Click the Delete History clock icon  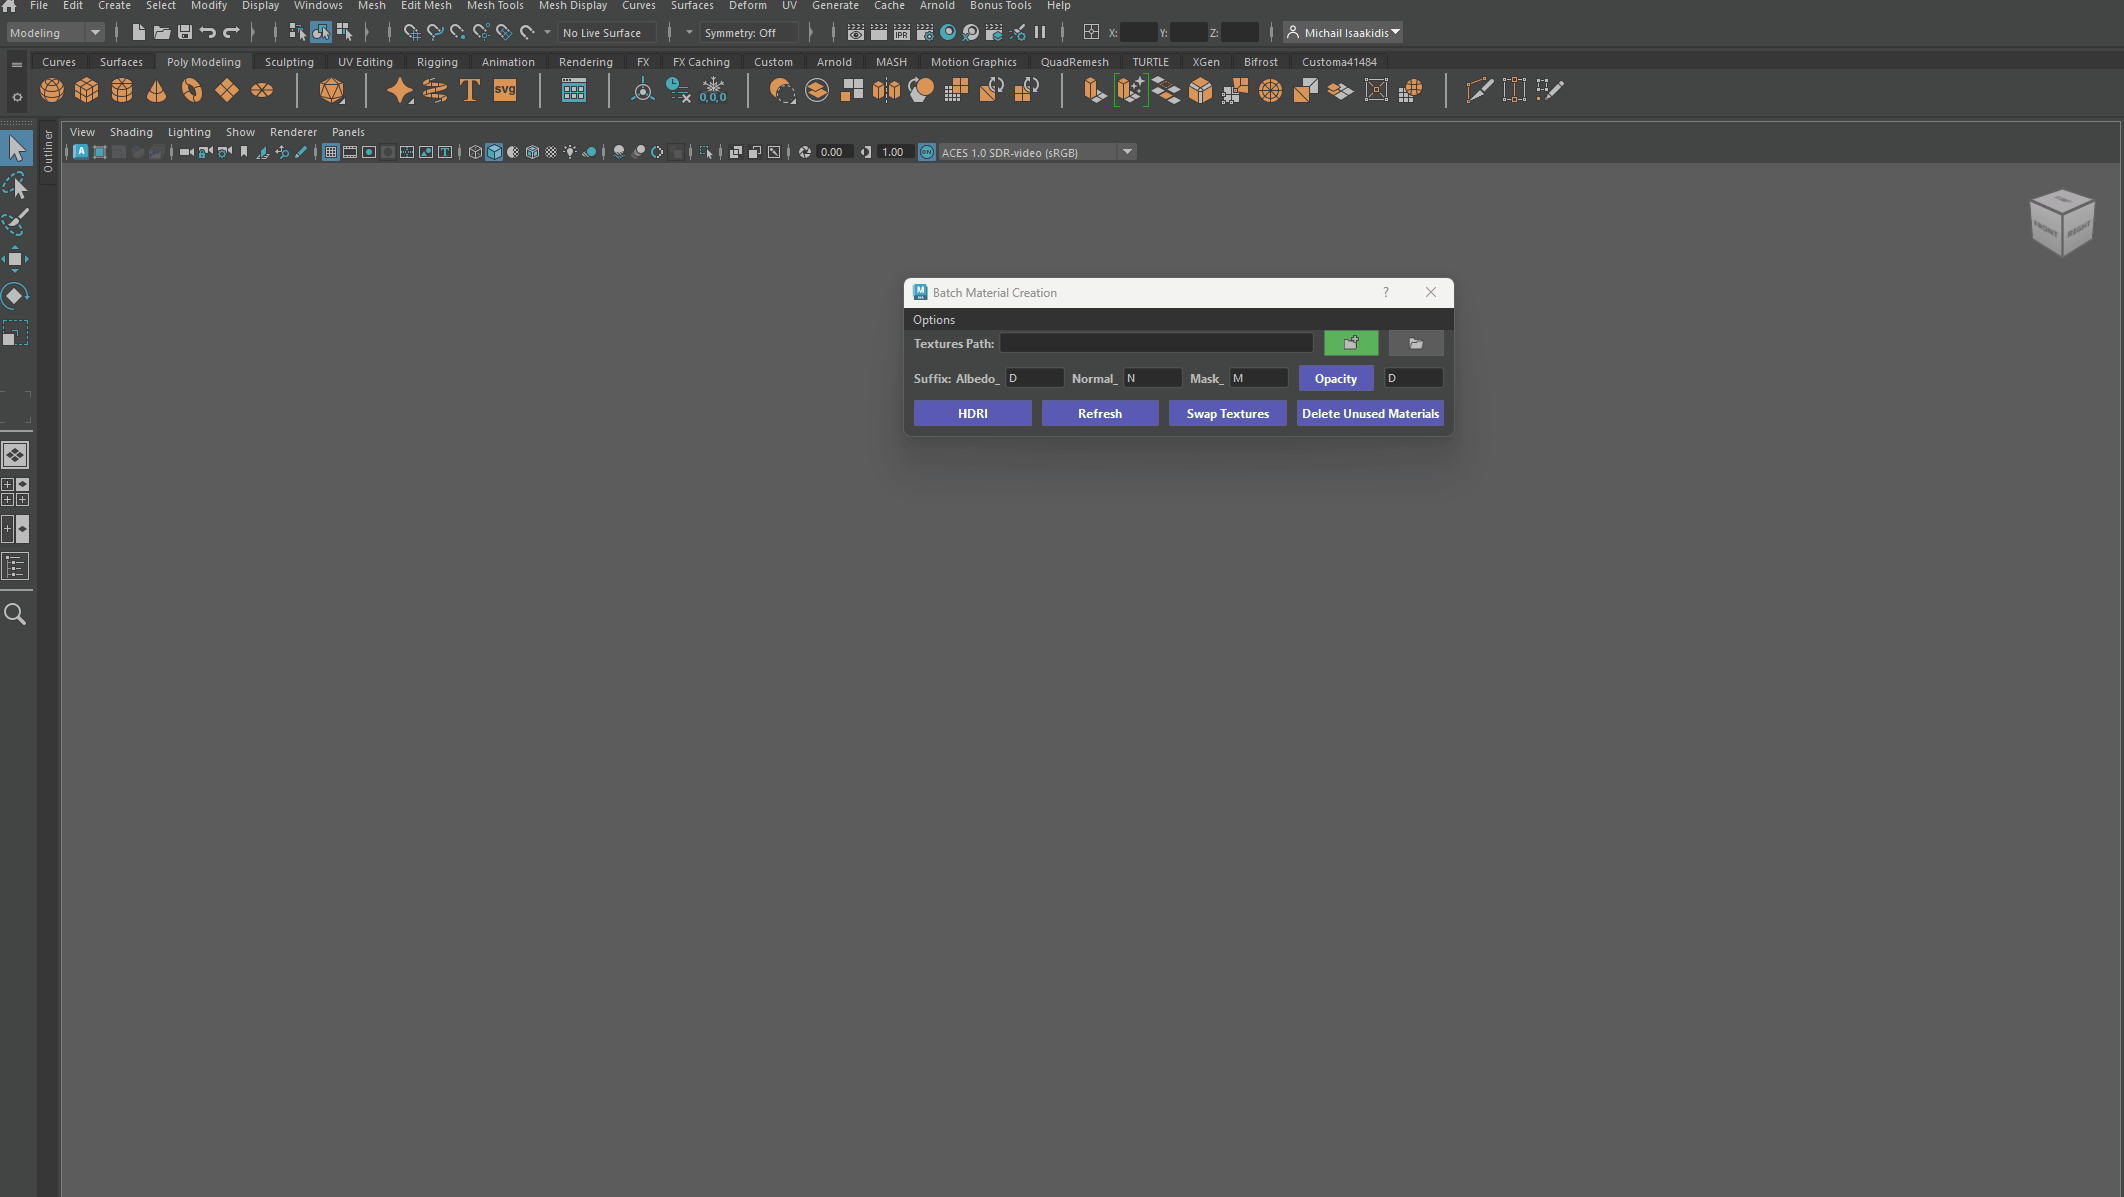point(678,91)
